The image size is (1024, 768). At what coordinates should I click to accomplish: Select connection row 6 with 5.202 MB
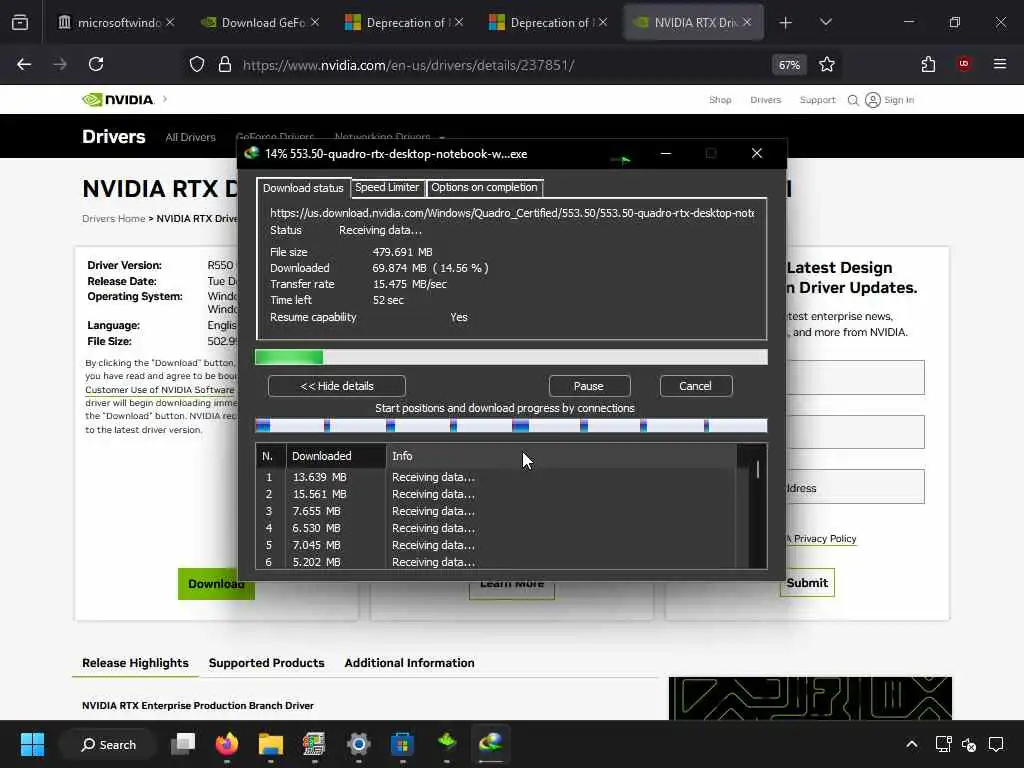(x=496, y=562)
